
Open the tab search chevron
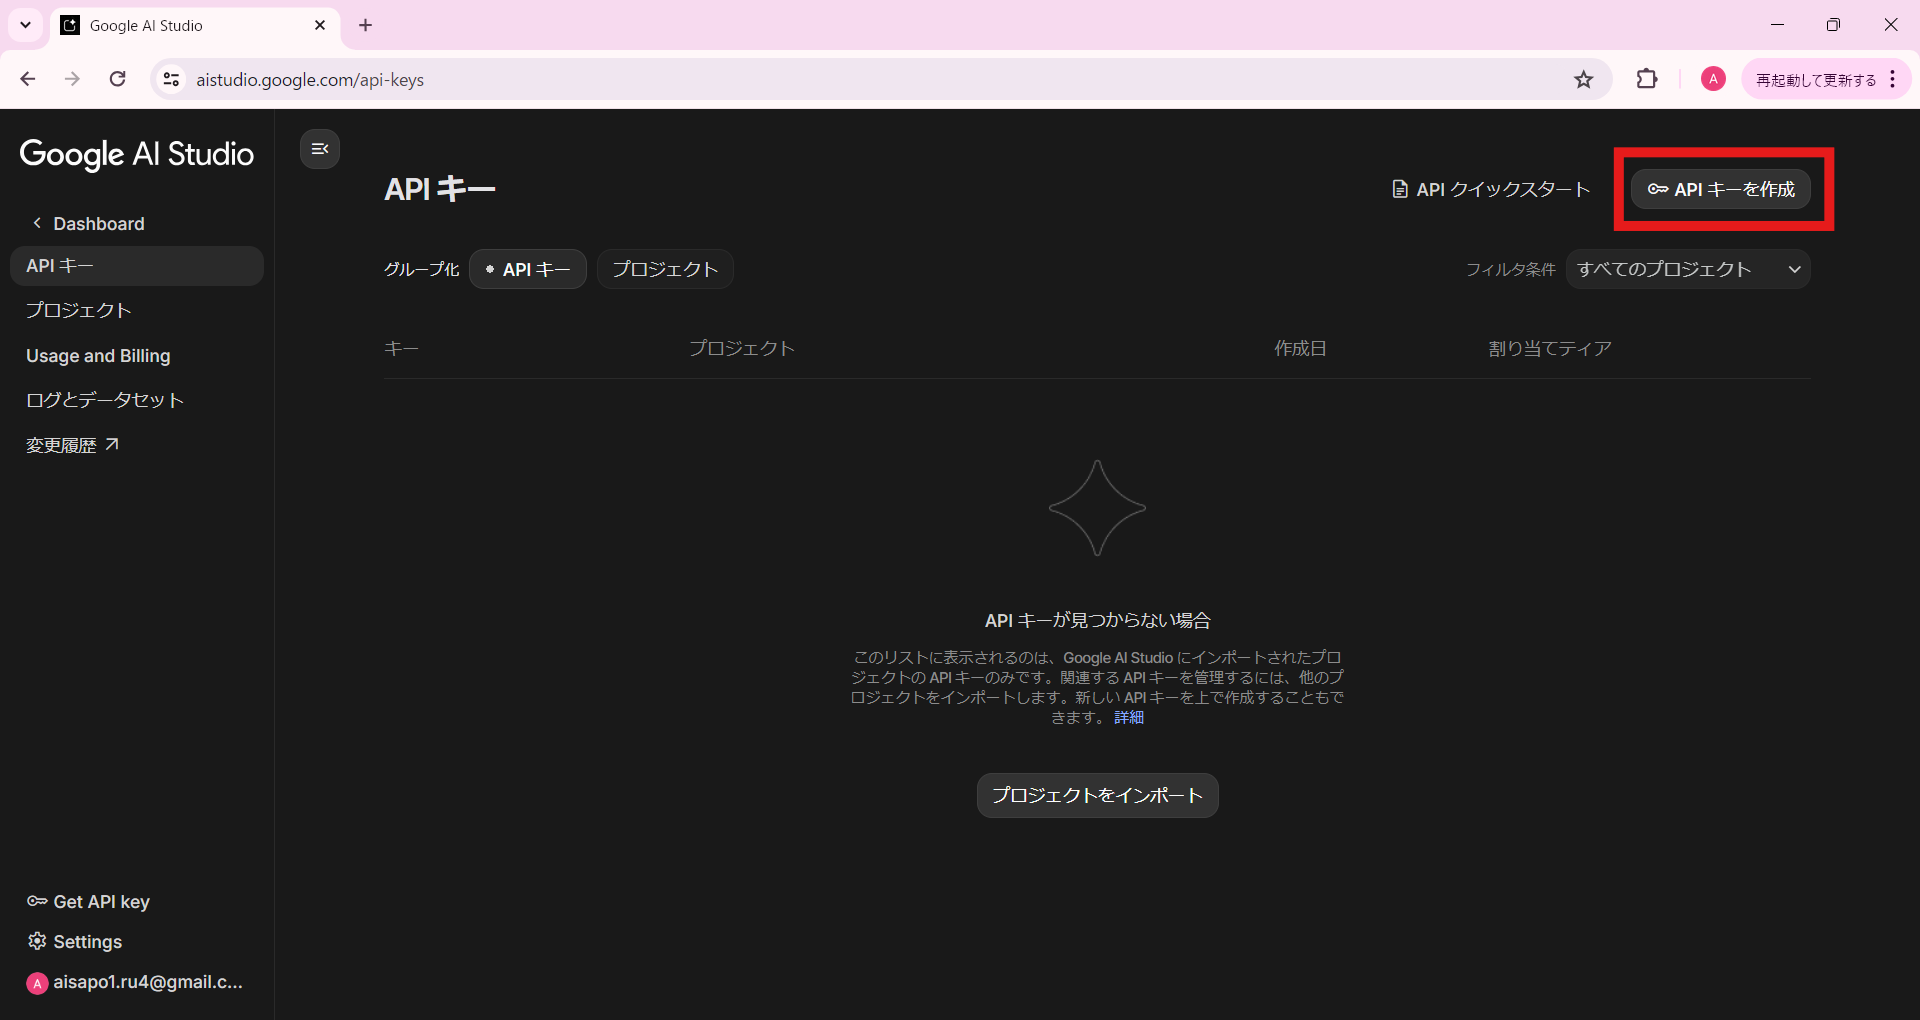point(25,25)
